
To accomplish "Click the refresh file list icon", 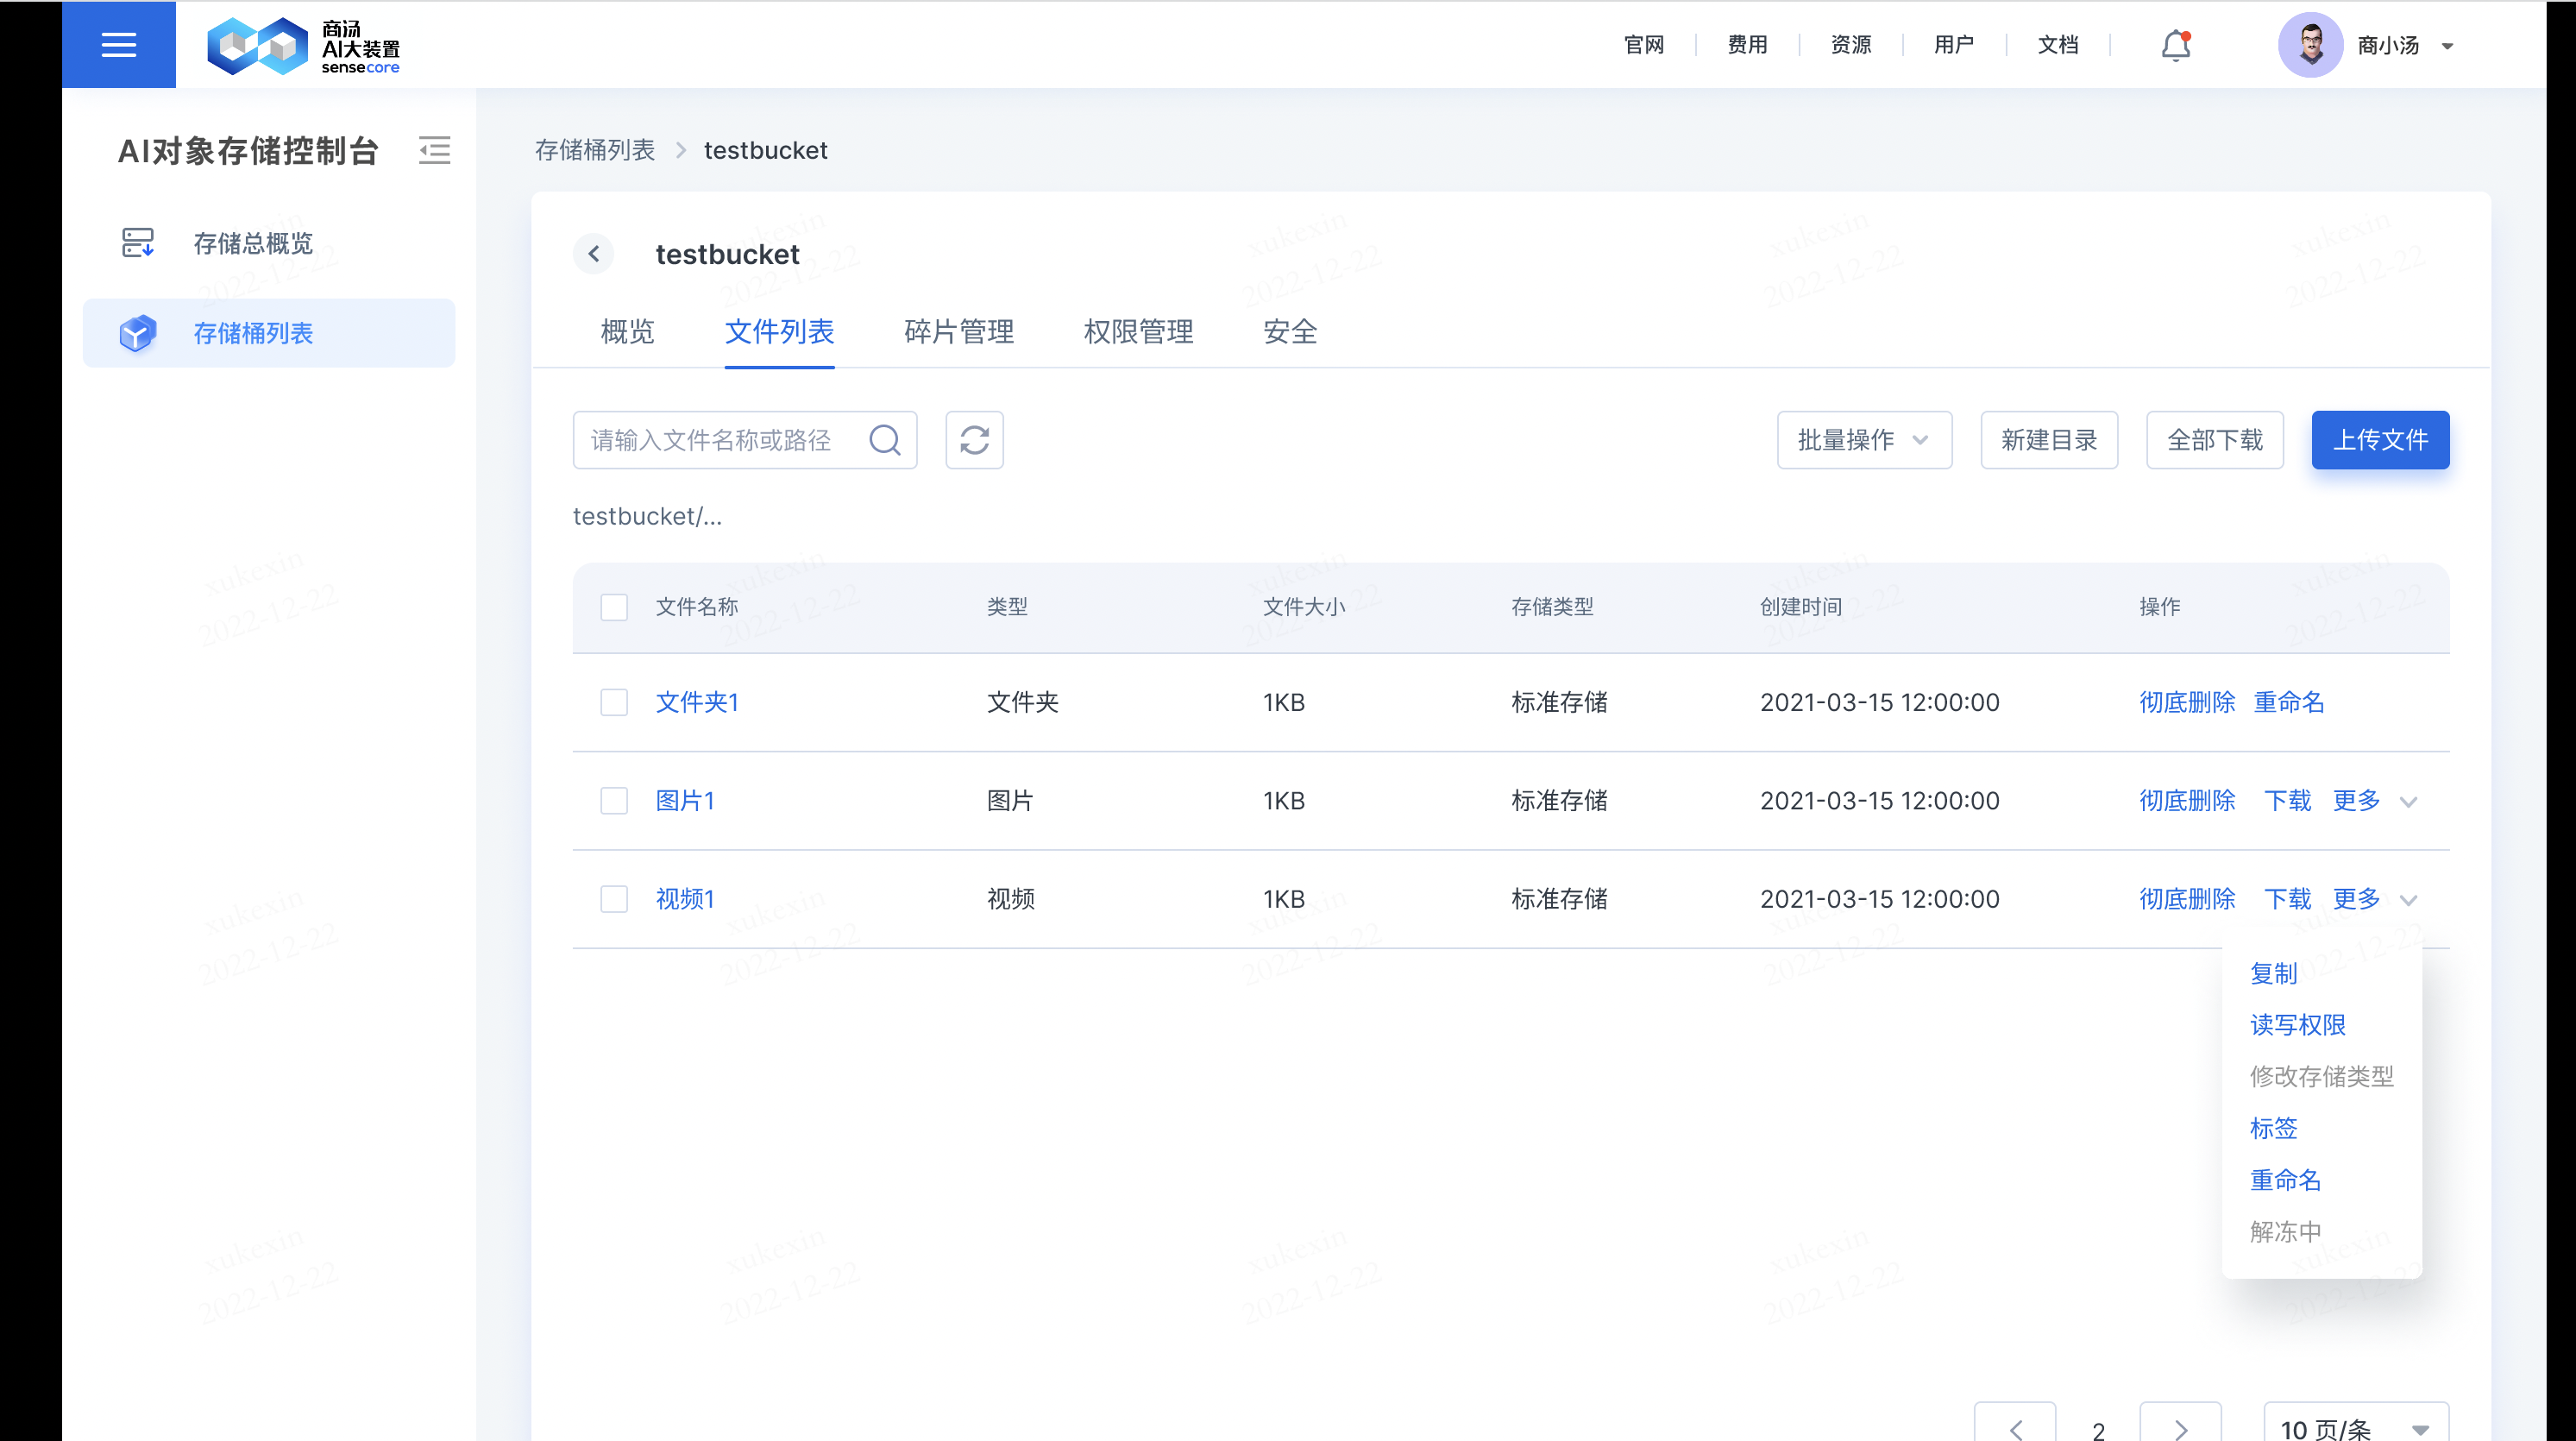I will [974, 440].
